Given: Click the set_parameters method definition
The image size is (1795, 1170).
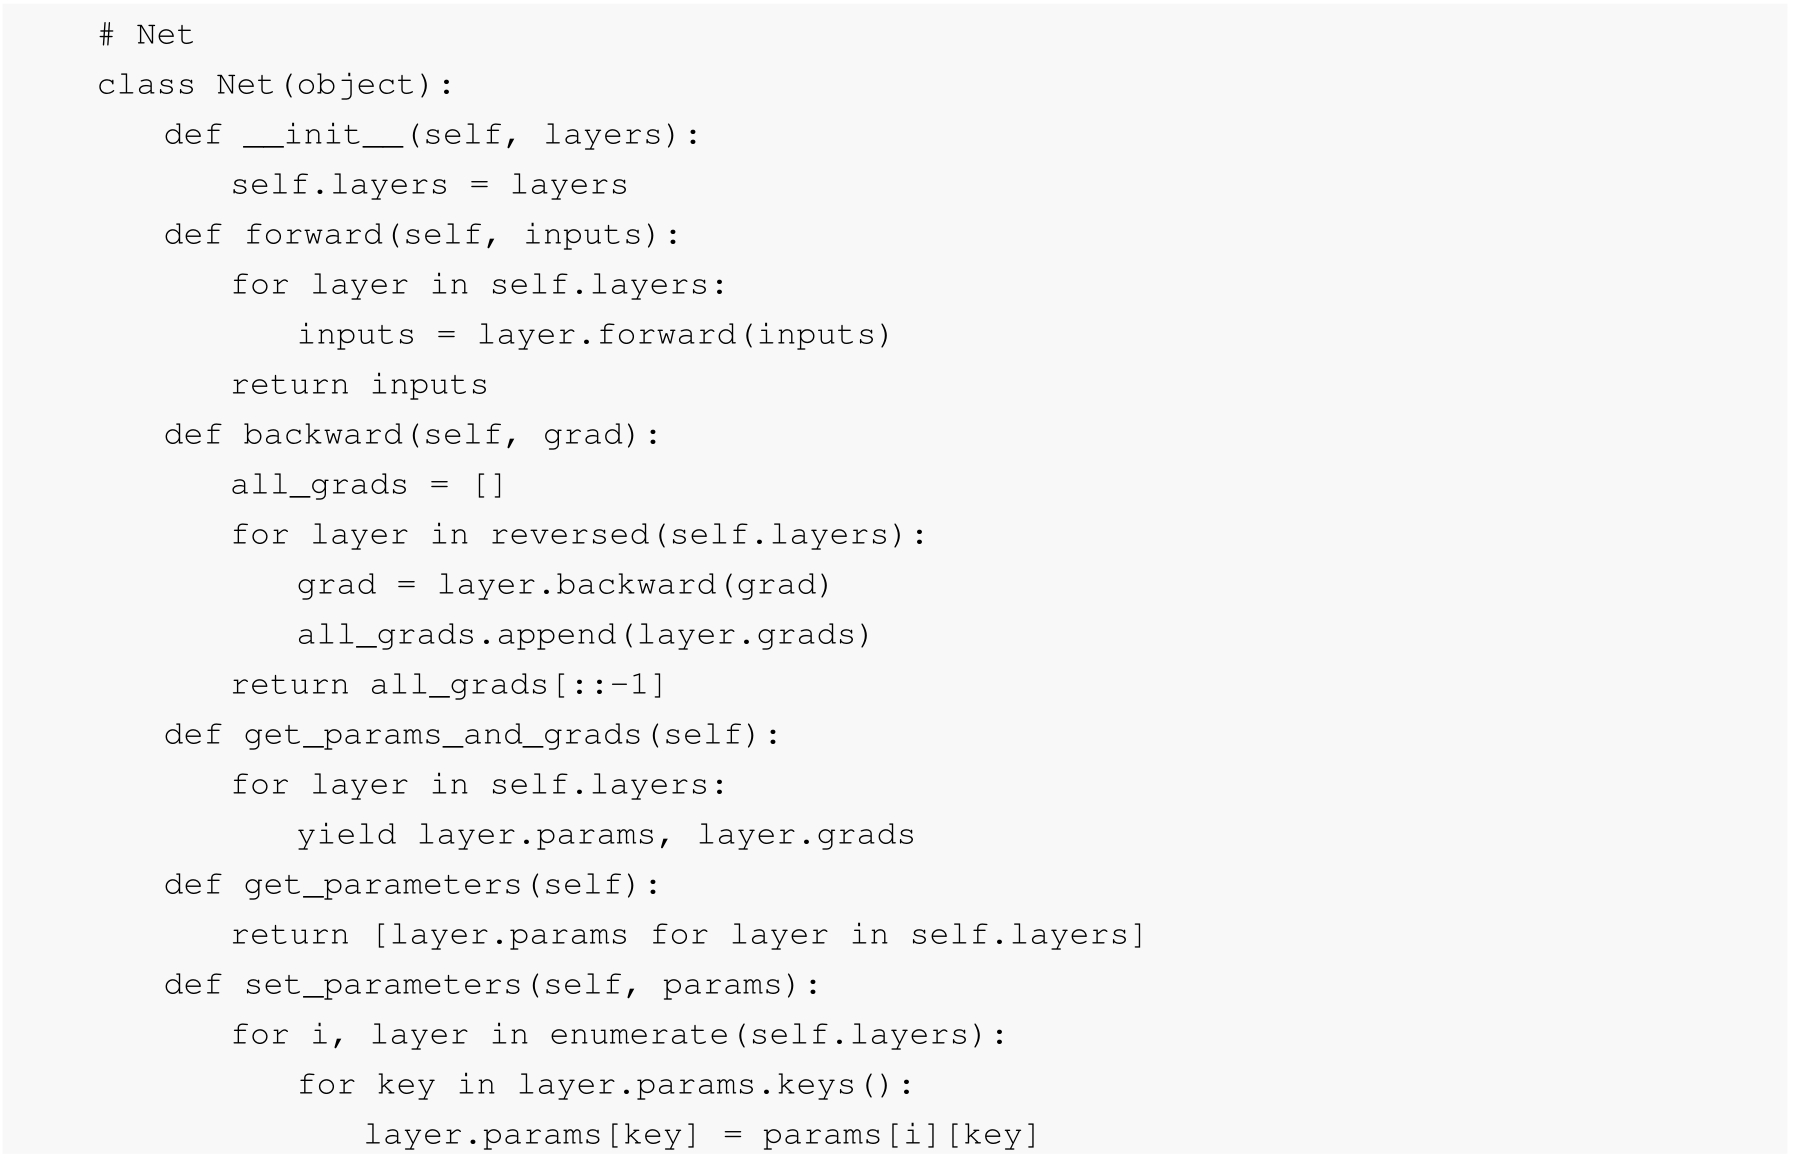Looking at the screenshot, I should [492, 985].
